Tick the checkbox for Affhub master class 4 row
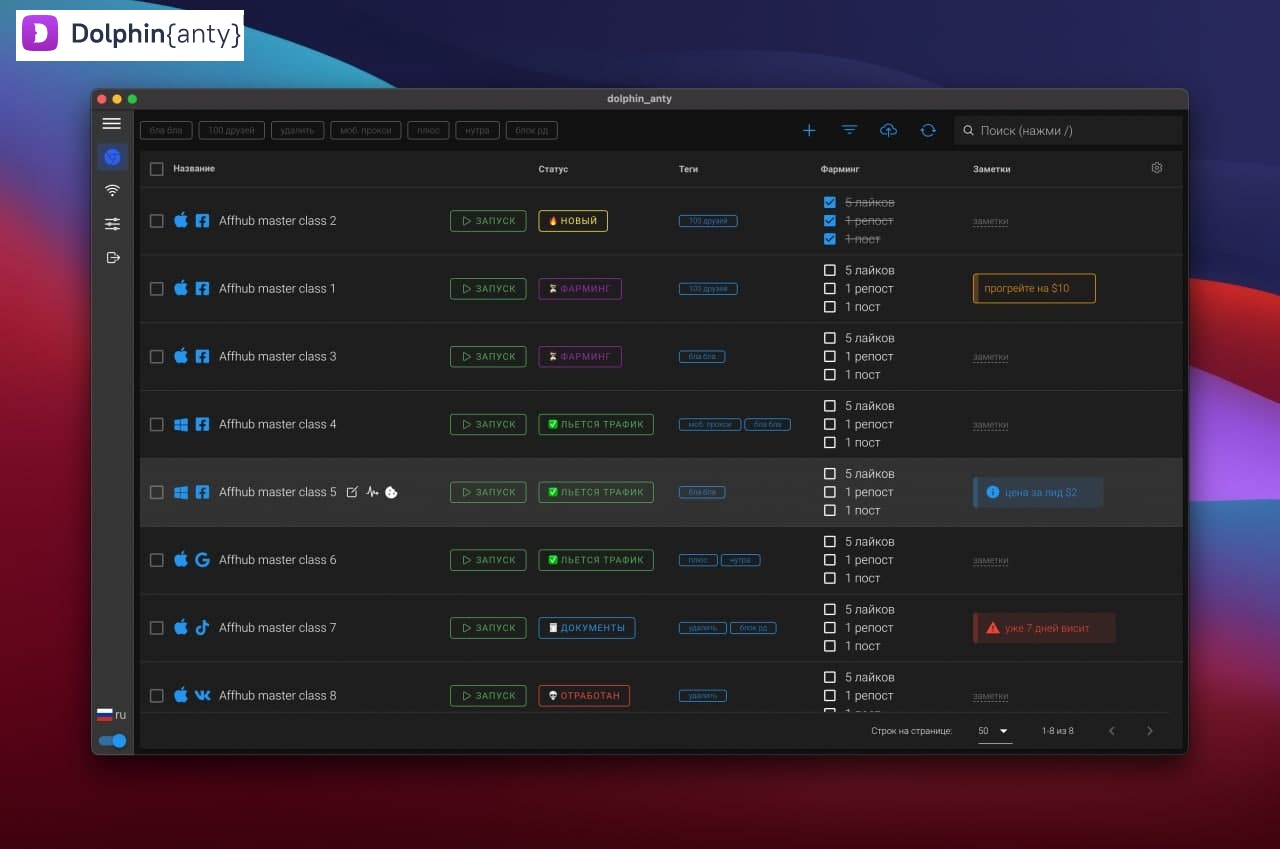Image resolution: width=1280 pixels, height=849 pixels. 157,424
